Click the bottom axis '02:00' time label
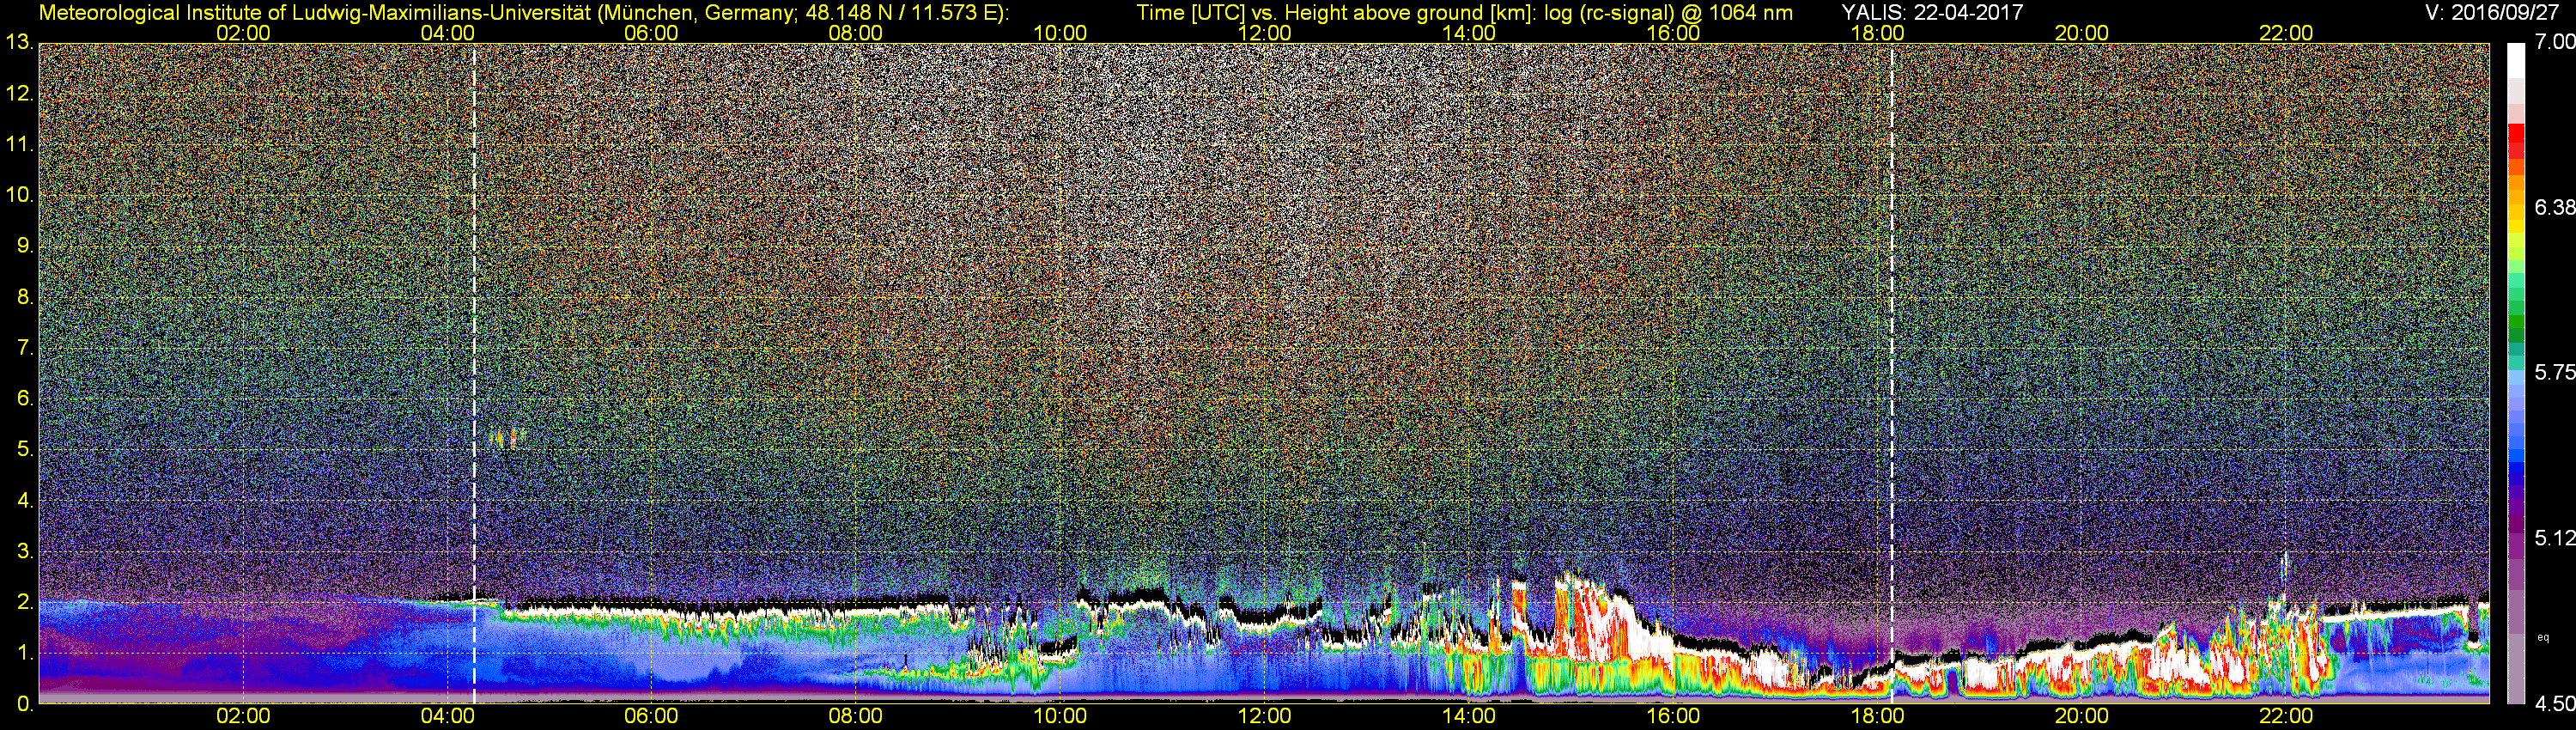 pos(243,717)
